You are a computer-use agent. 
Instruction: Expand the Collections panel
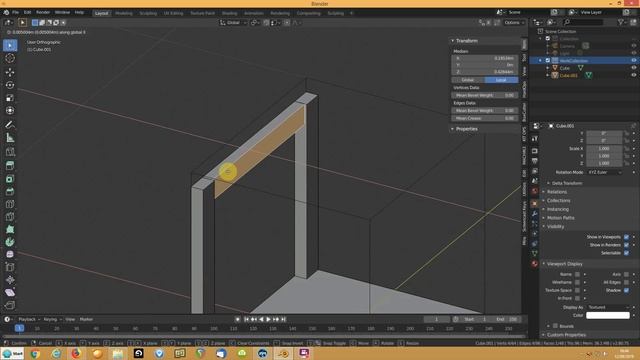[558, 200]
